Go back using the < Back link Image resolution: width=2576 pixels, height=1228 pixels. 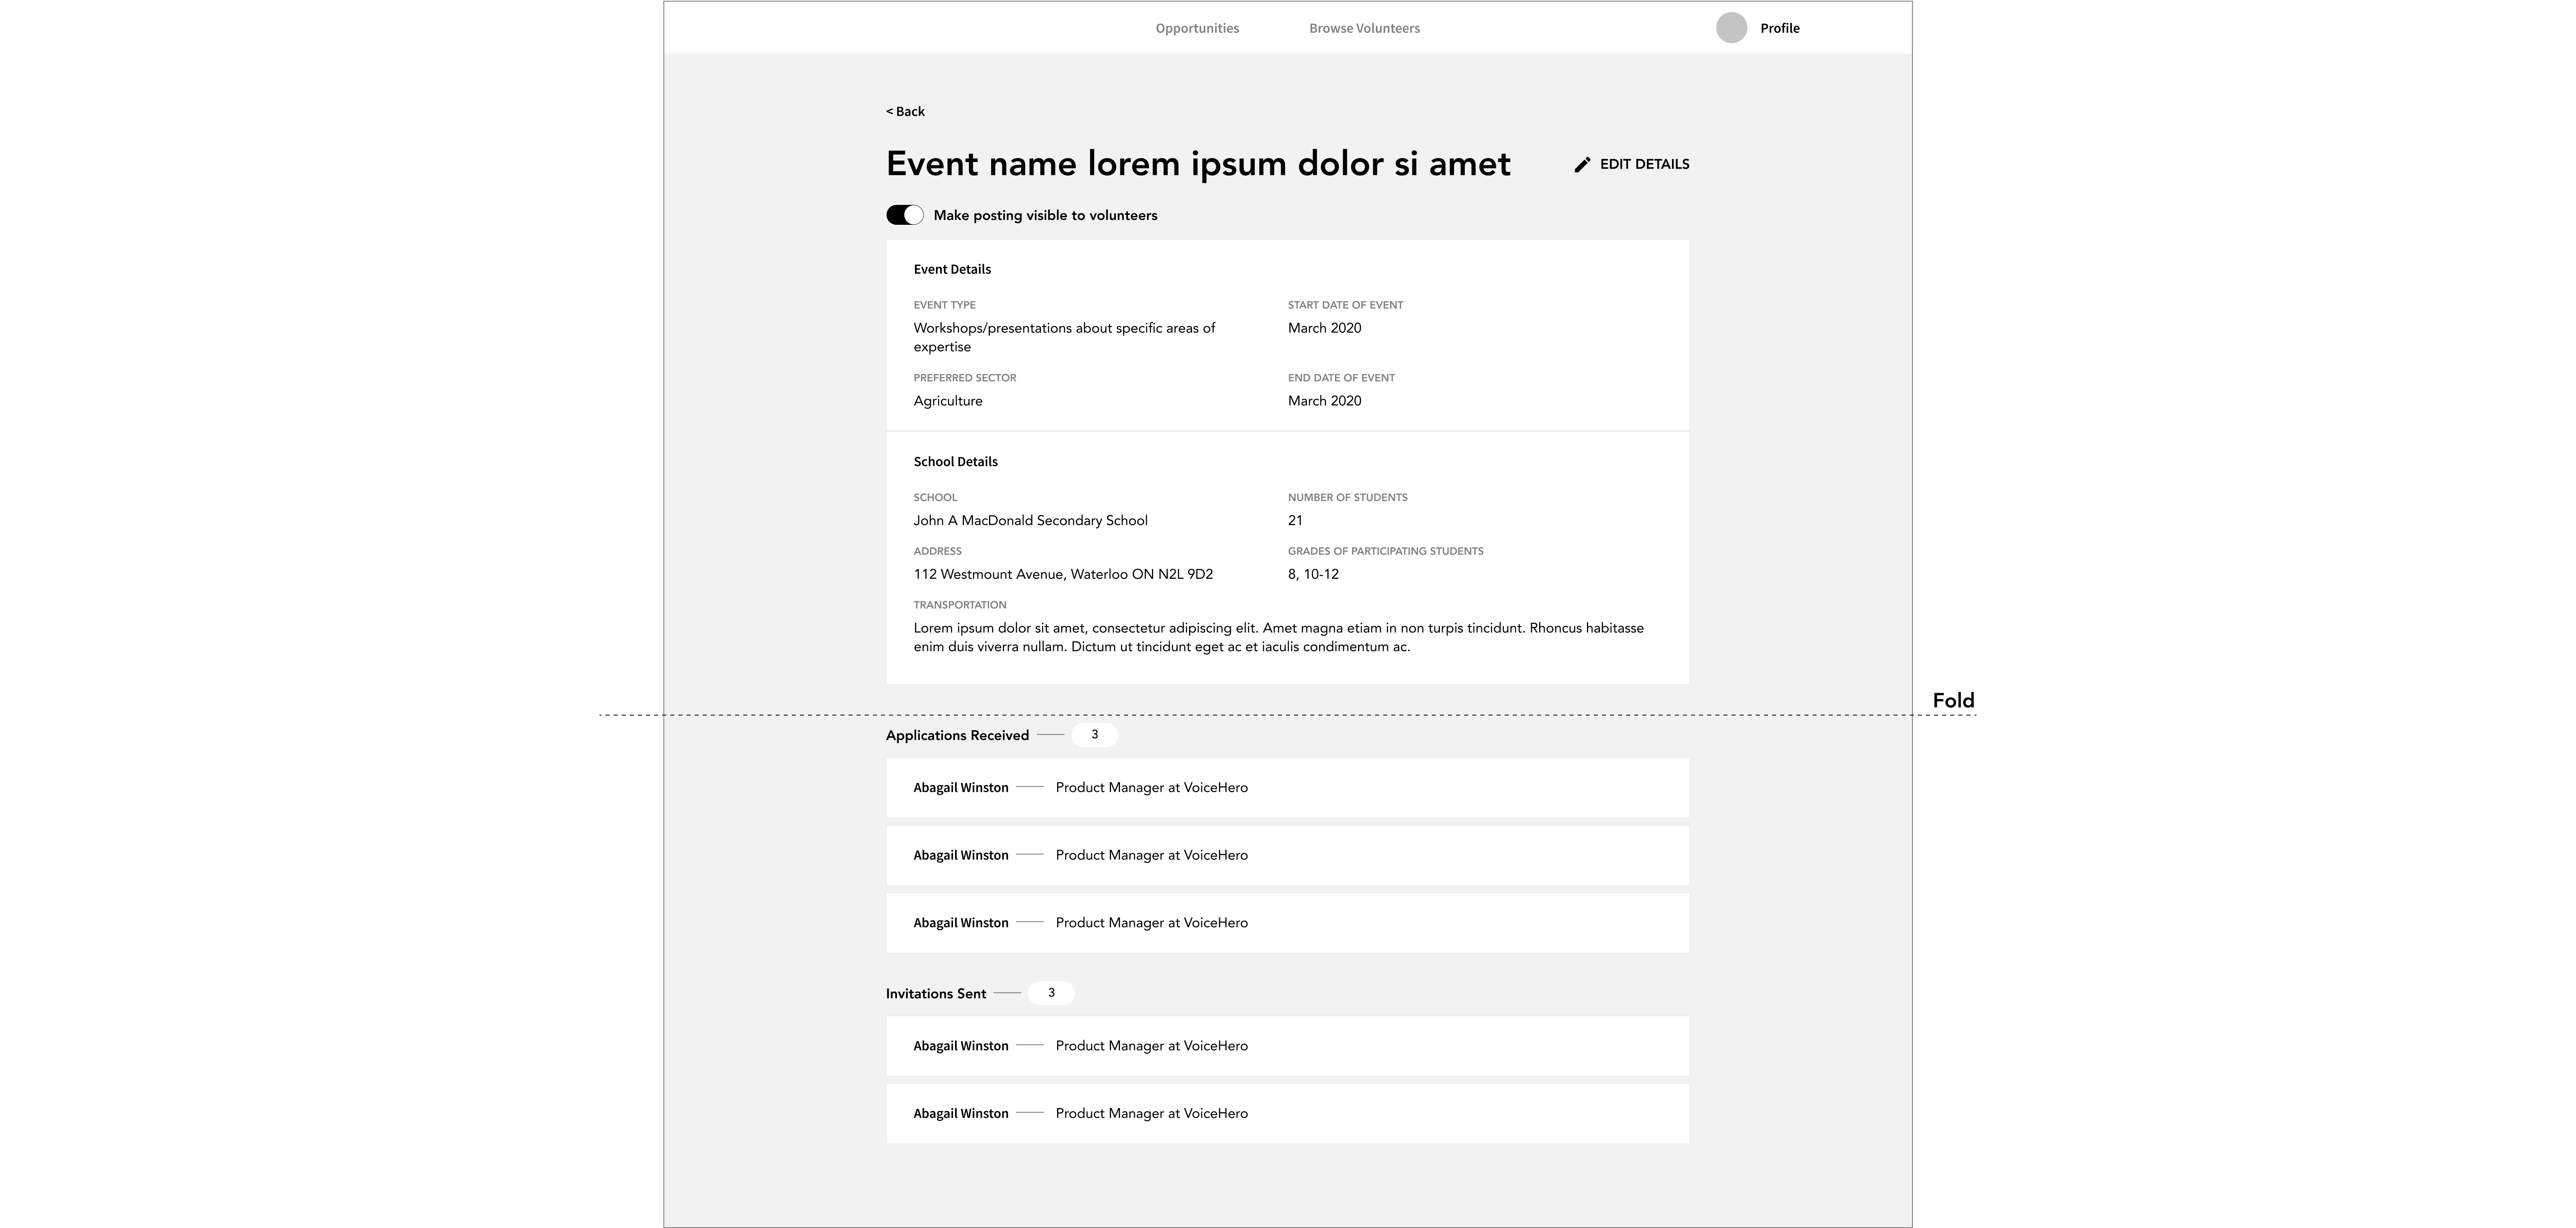(x=905, y=111)
